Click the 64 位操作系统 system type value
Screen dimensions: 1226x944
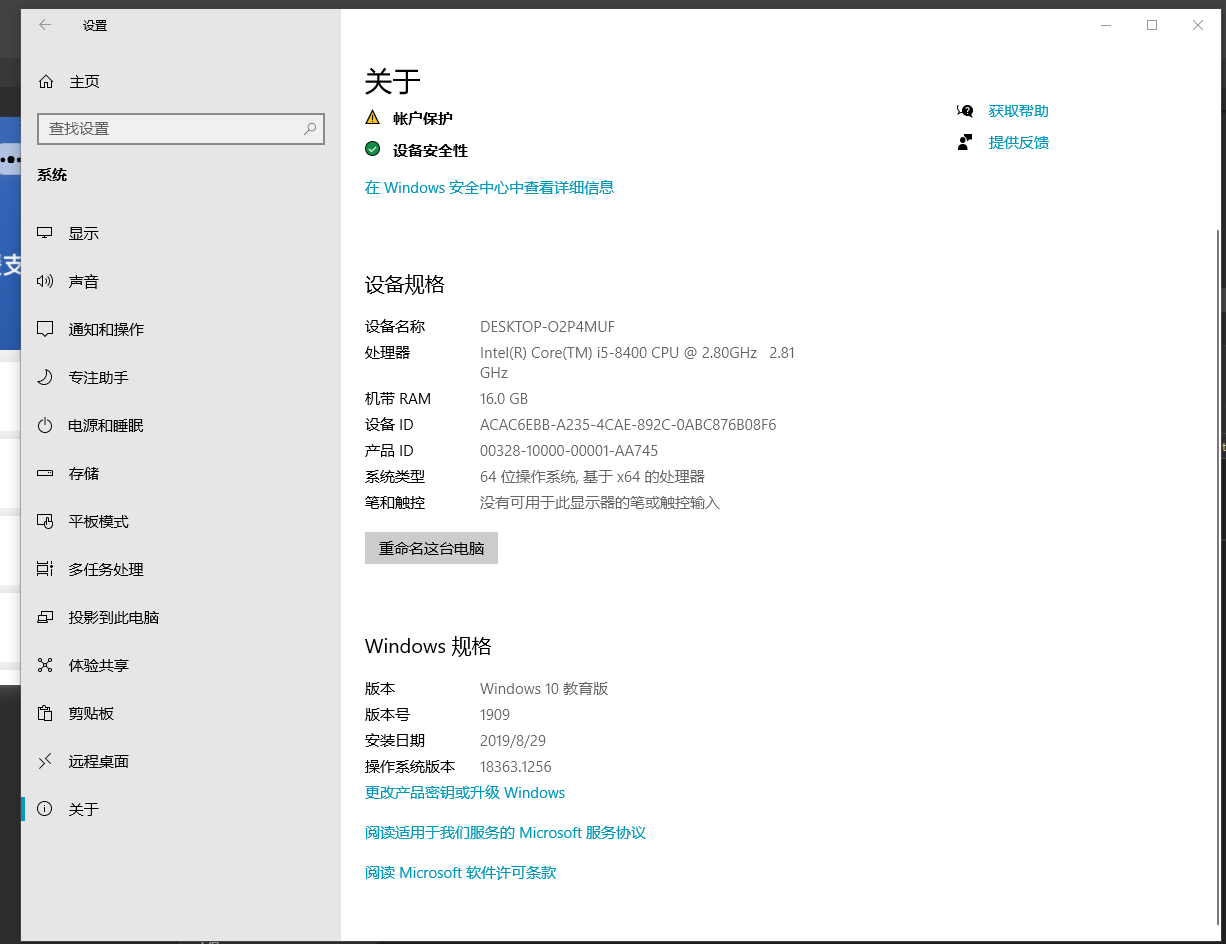(x=592, y=477)
